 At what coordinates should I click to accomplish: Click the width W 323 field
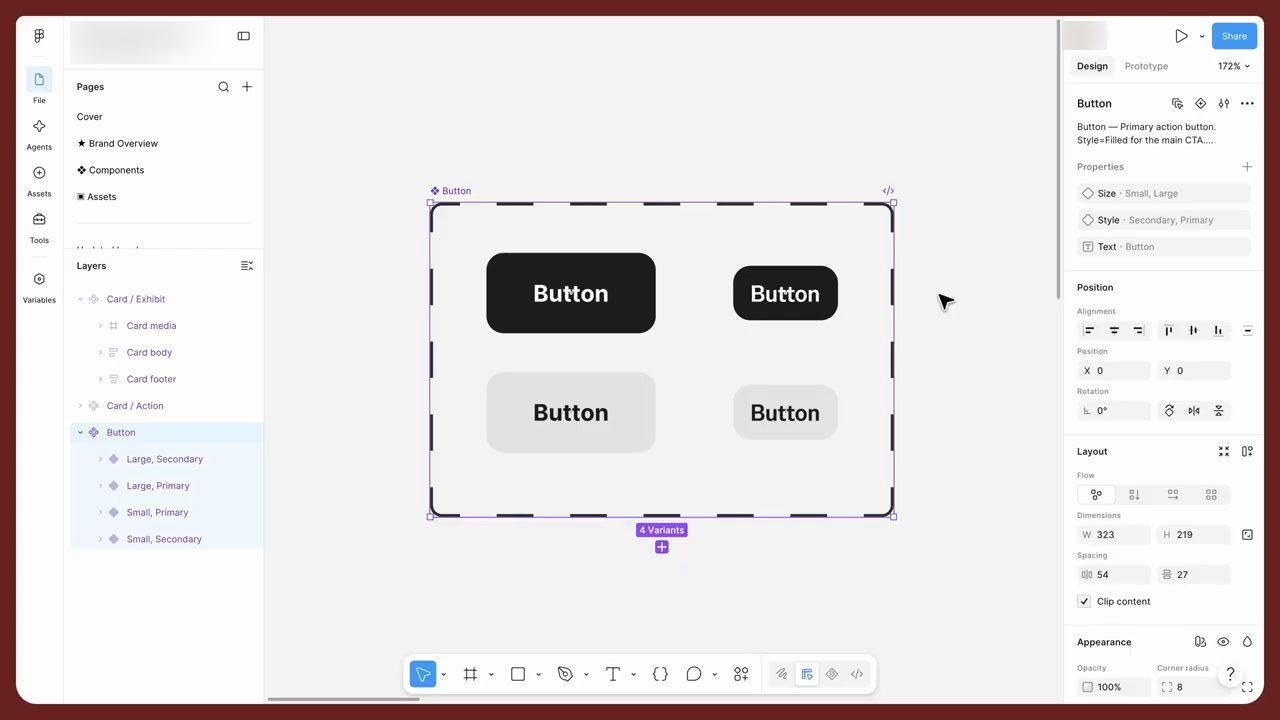(x=1114, y=535)
